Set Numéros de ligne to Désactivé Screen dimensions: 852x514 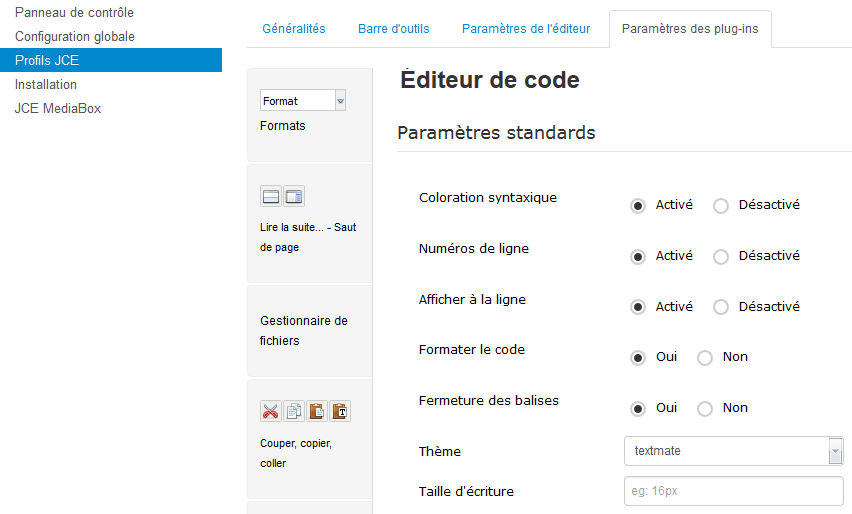coord(721,256)
